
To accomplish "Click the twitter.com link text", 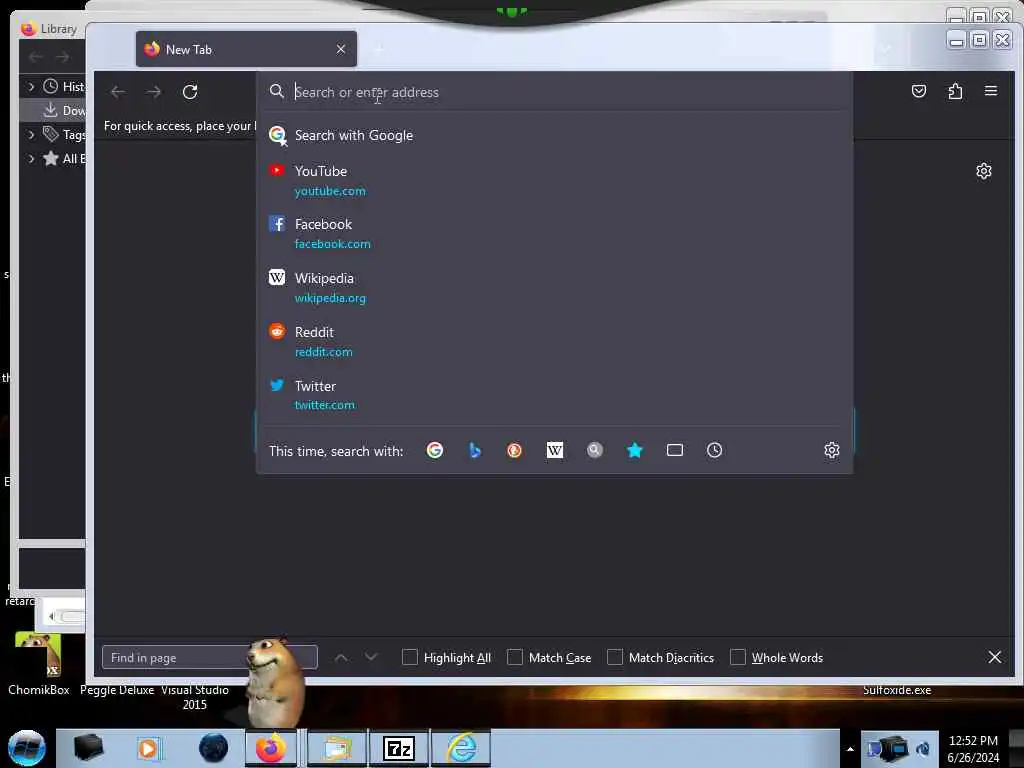I will [x=325, y=405].
